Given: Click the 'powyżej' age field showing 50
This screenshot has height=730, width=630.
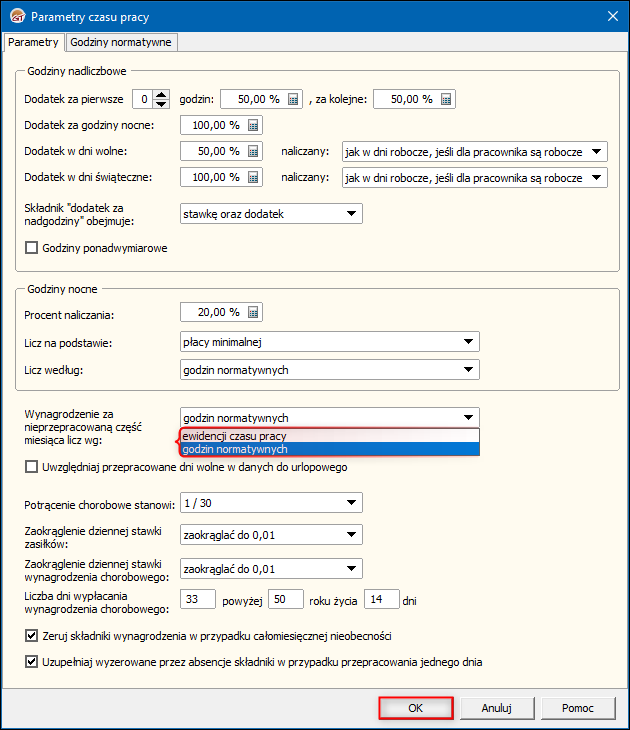Looking at the screenshot, I should click(x=286, y=599).
